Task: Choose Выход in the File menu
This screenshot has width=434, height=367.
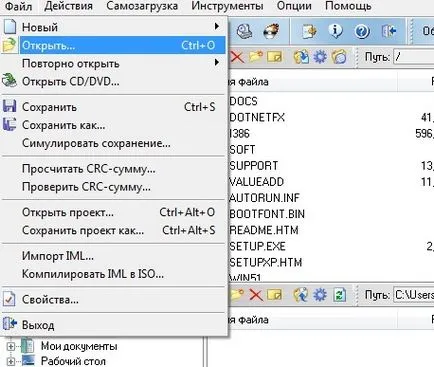Action: (114, 325)
